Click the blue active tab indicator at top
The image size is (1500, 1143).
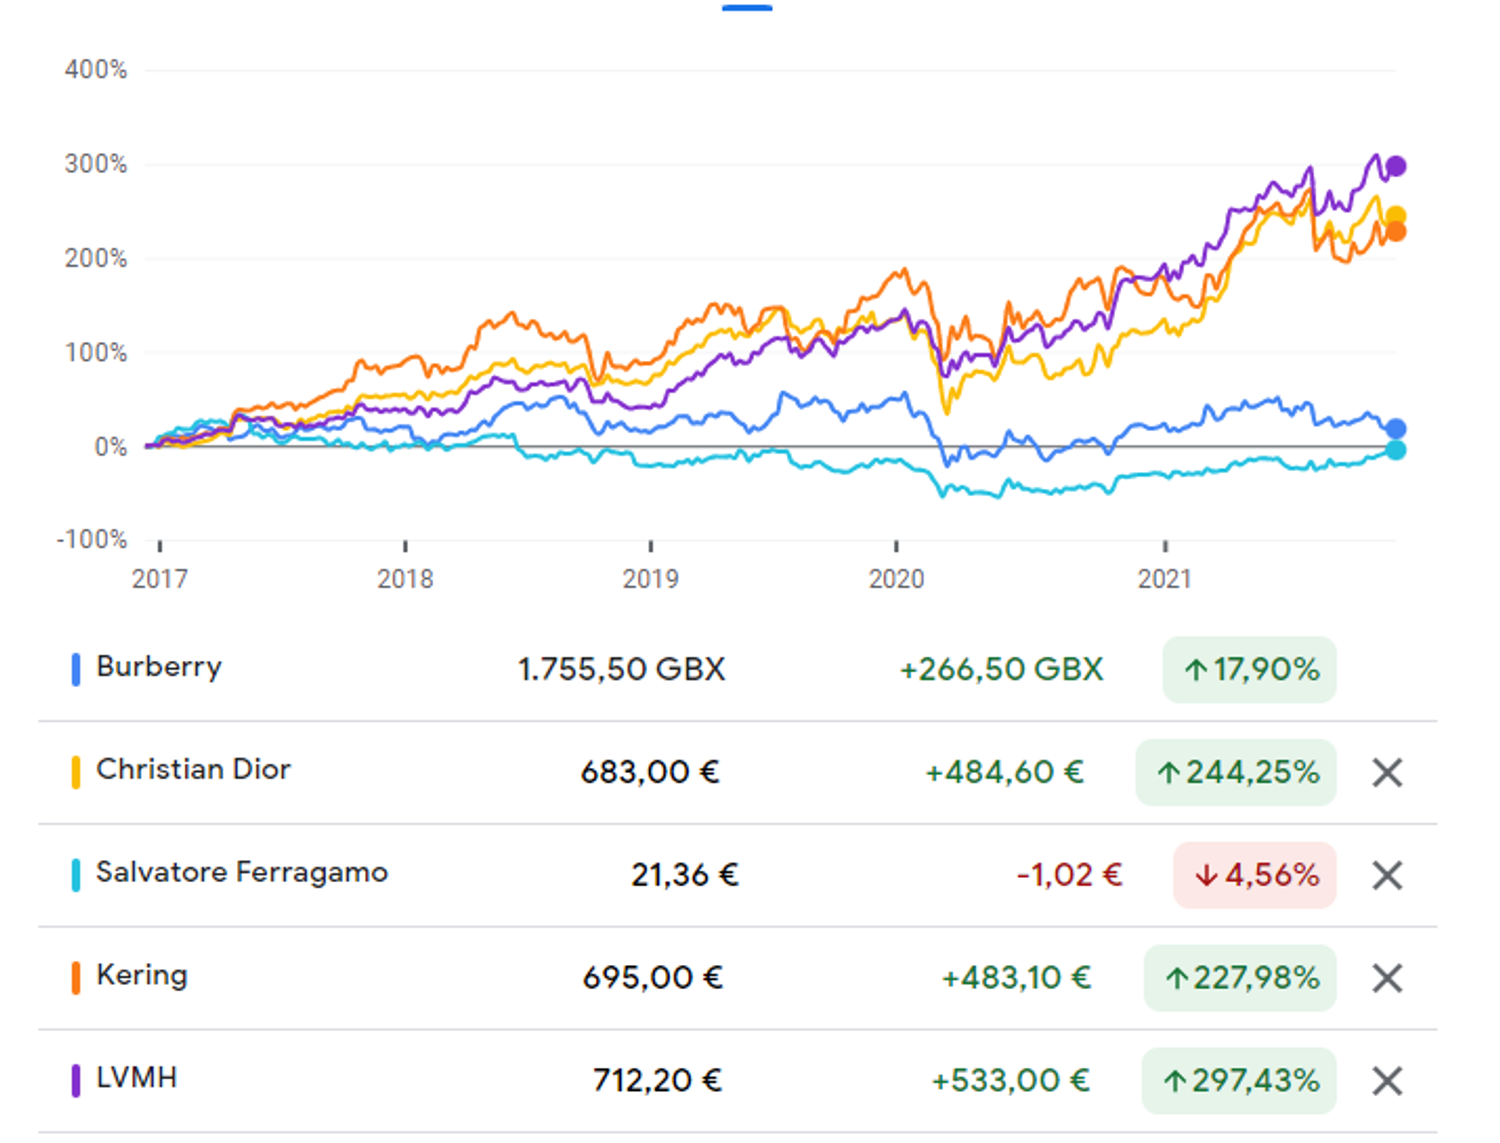tap(747, 7)
